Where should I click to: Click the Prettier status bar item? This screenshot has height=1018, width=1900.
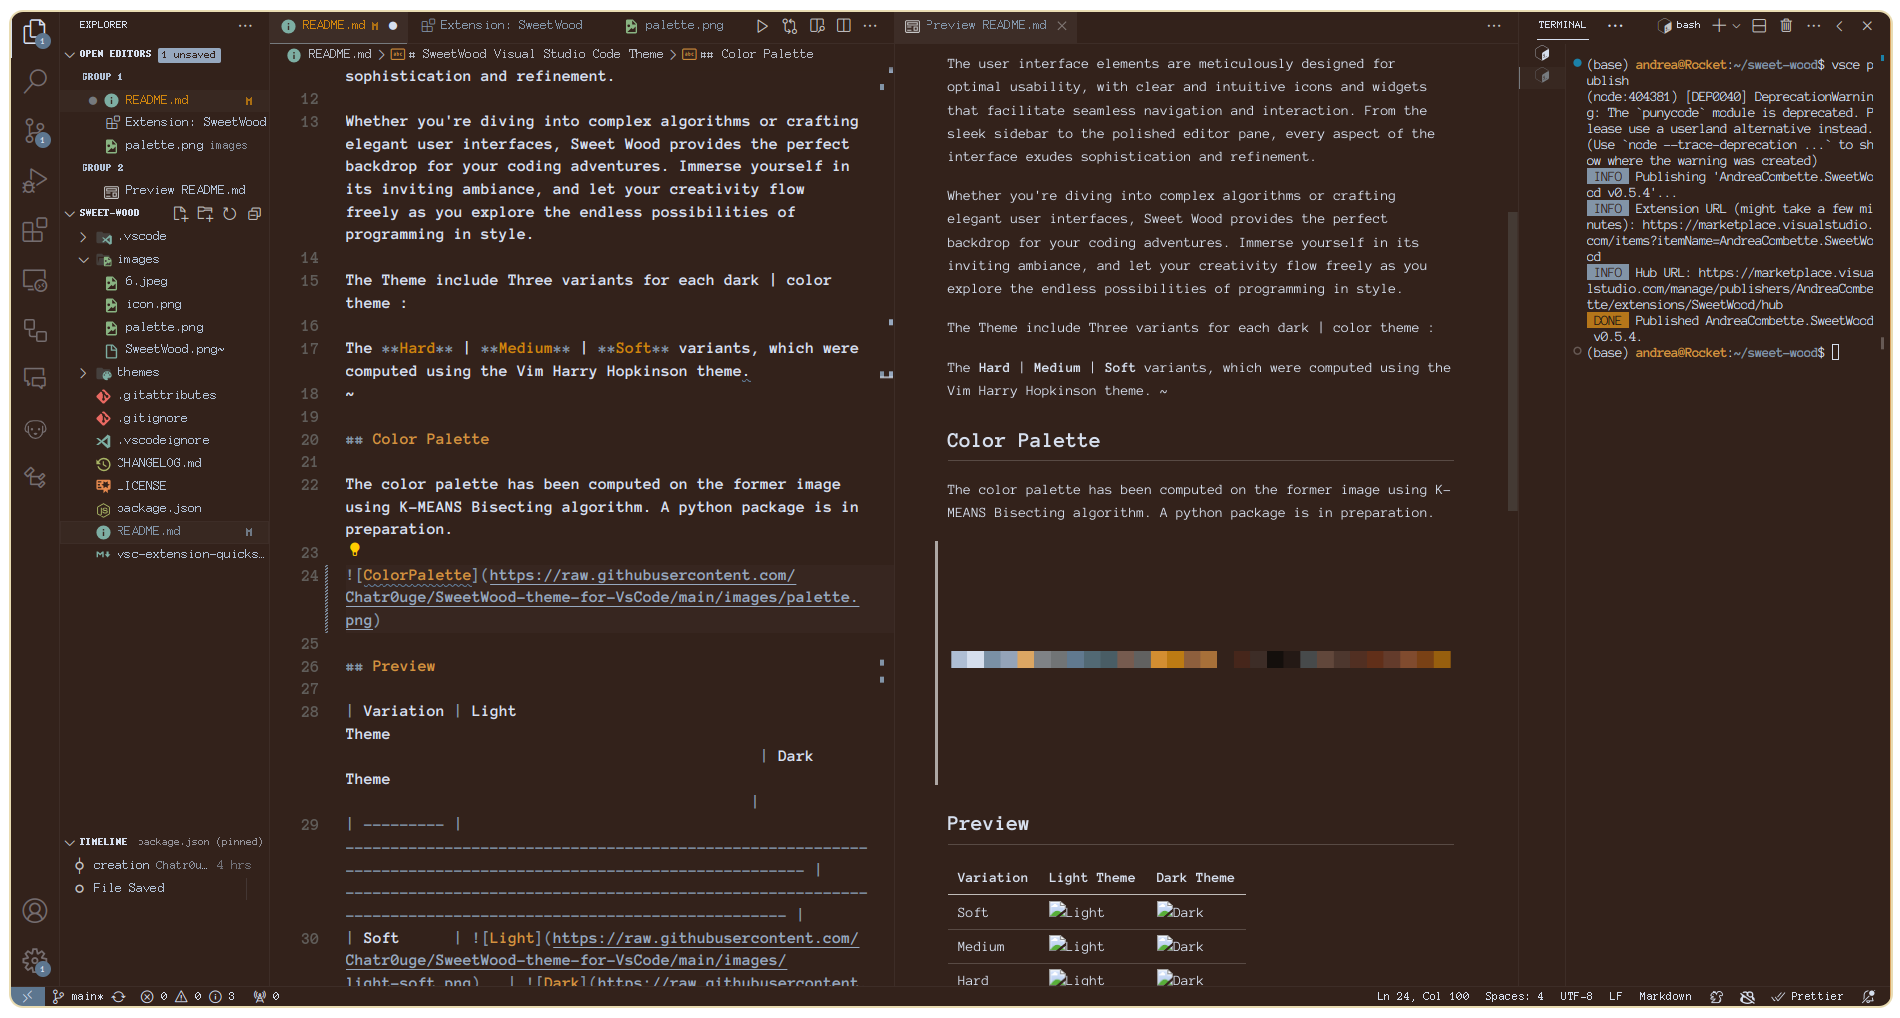pyautogui.click(x=1808, y=997)
